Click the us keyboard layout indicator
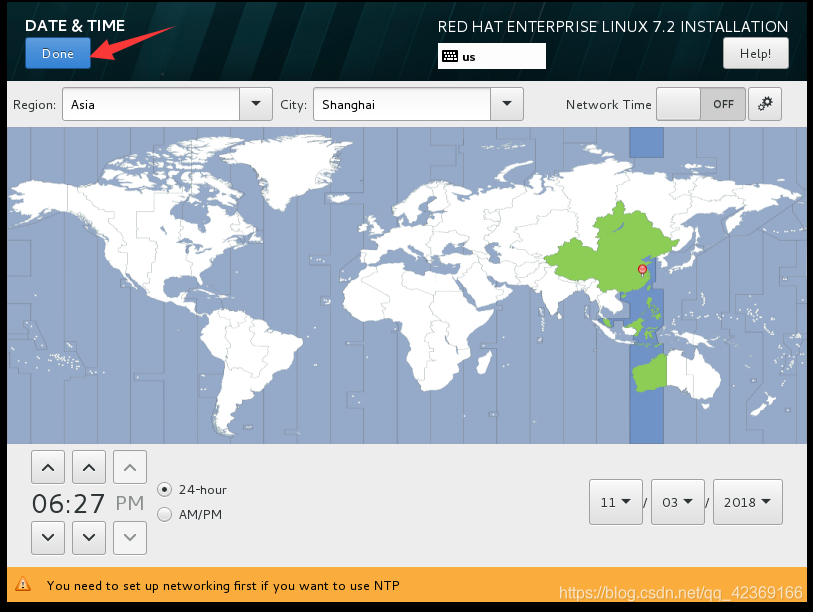813x612 pixels. click(492, 56)
